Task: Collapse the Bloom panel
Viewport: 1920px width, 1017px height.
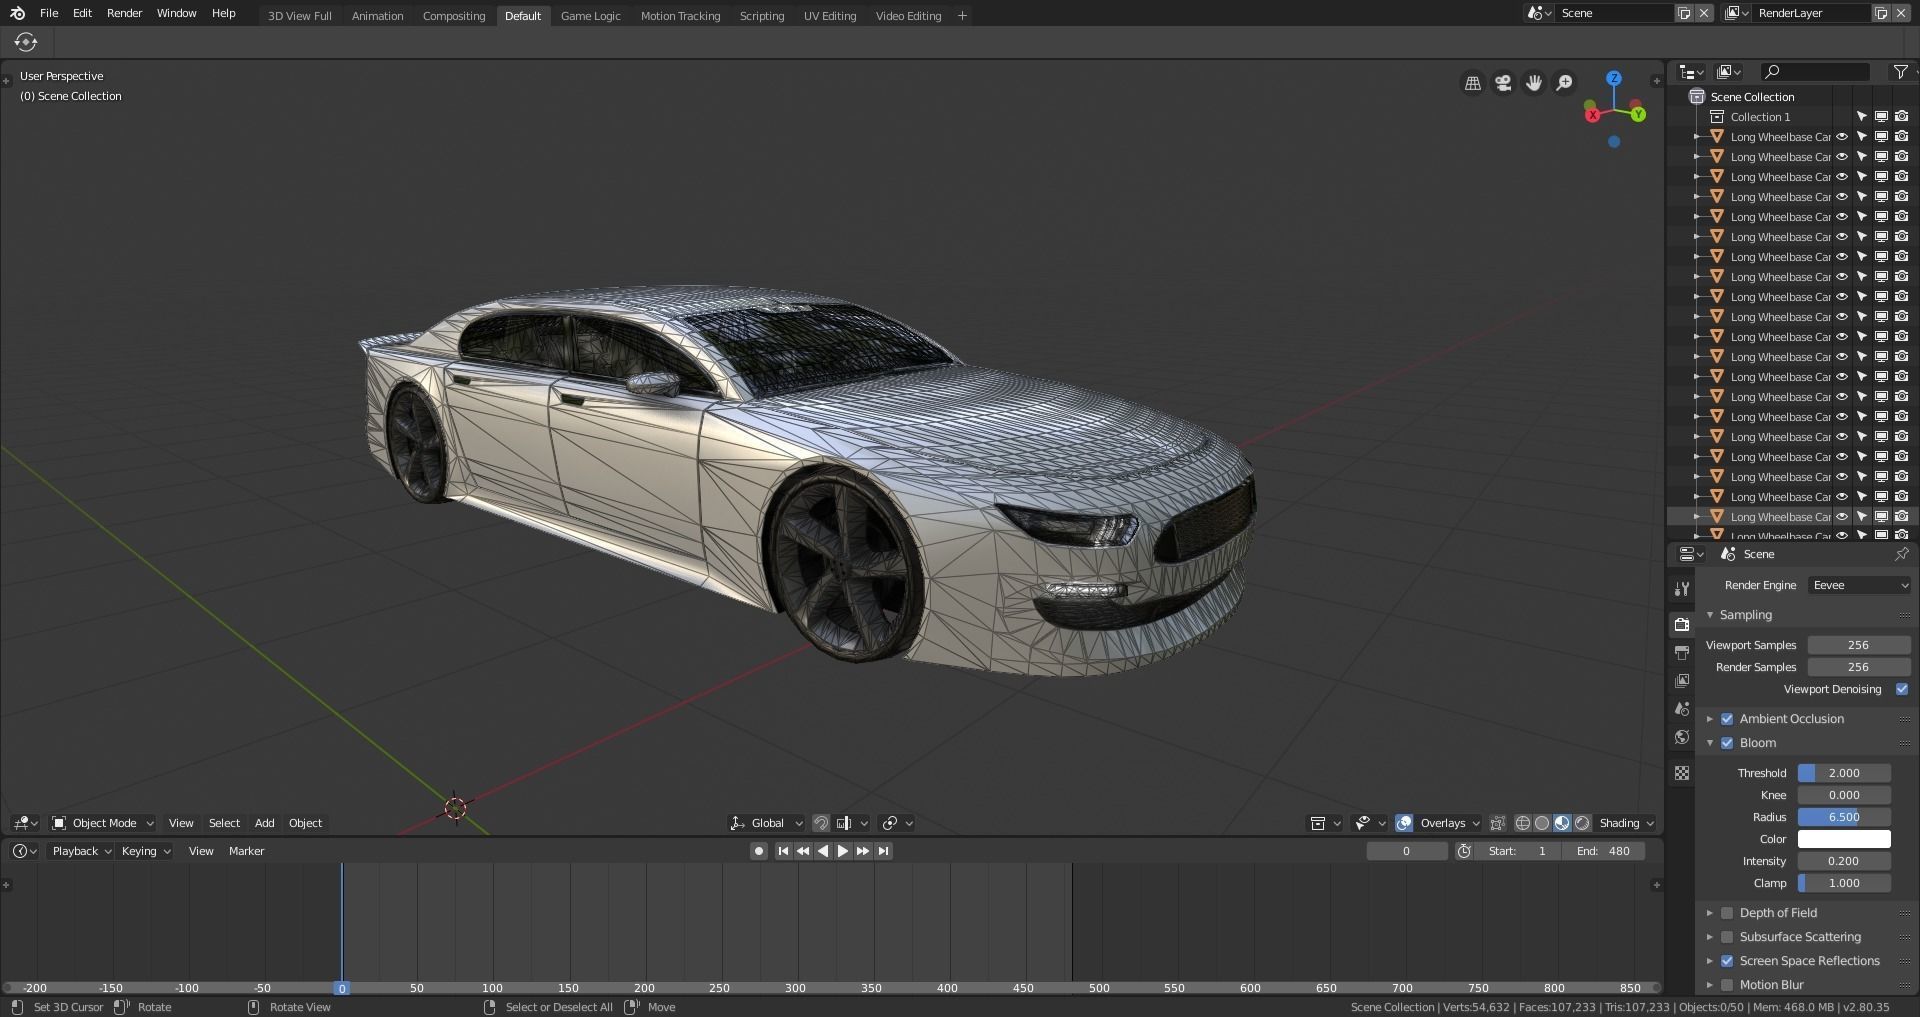Action: 1710,743
